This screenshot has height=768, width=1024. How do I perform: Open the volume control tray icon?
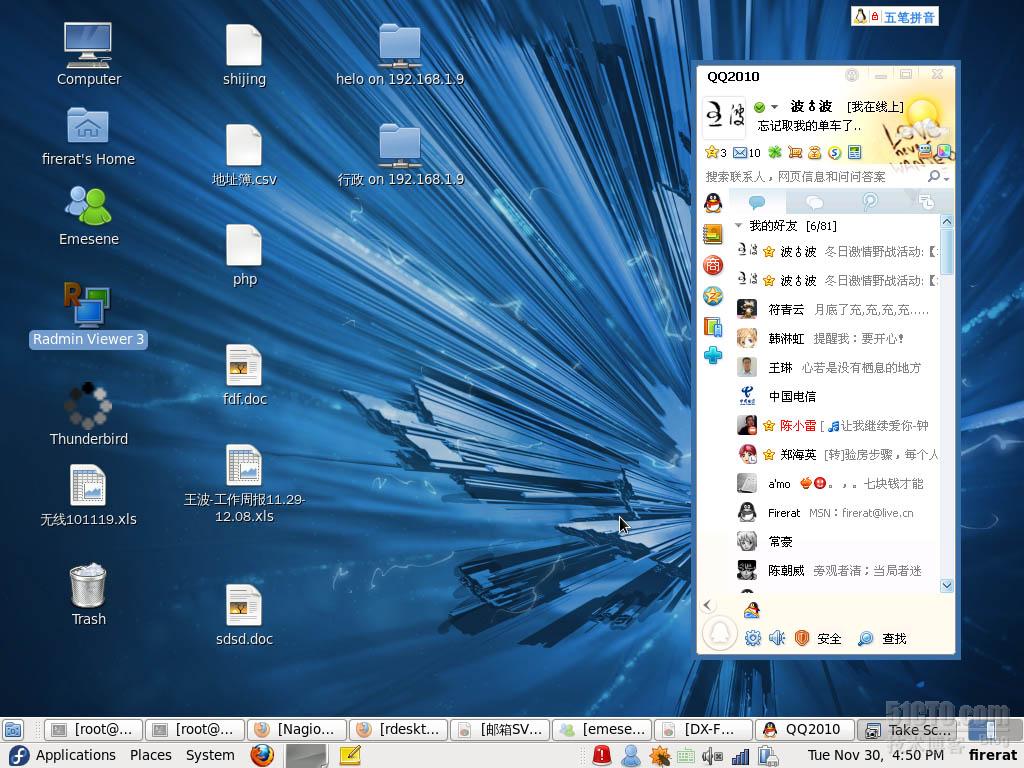(x=712, y=756)
